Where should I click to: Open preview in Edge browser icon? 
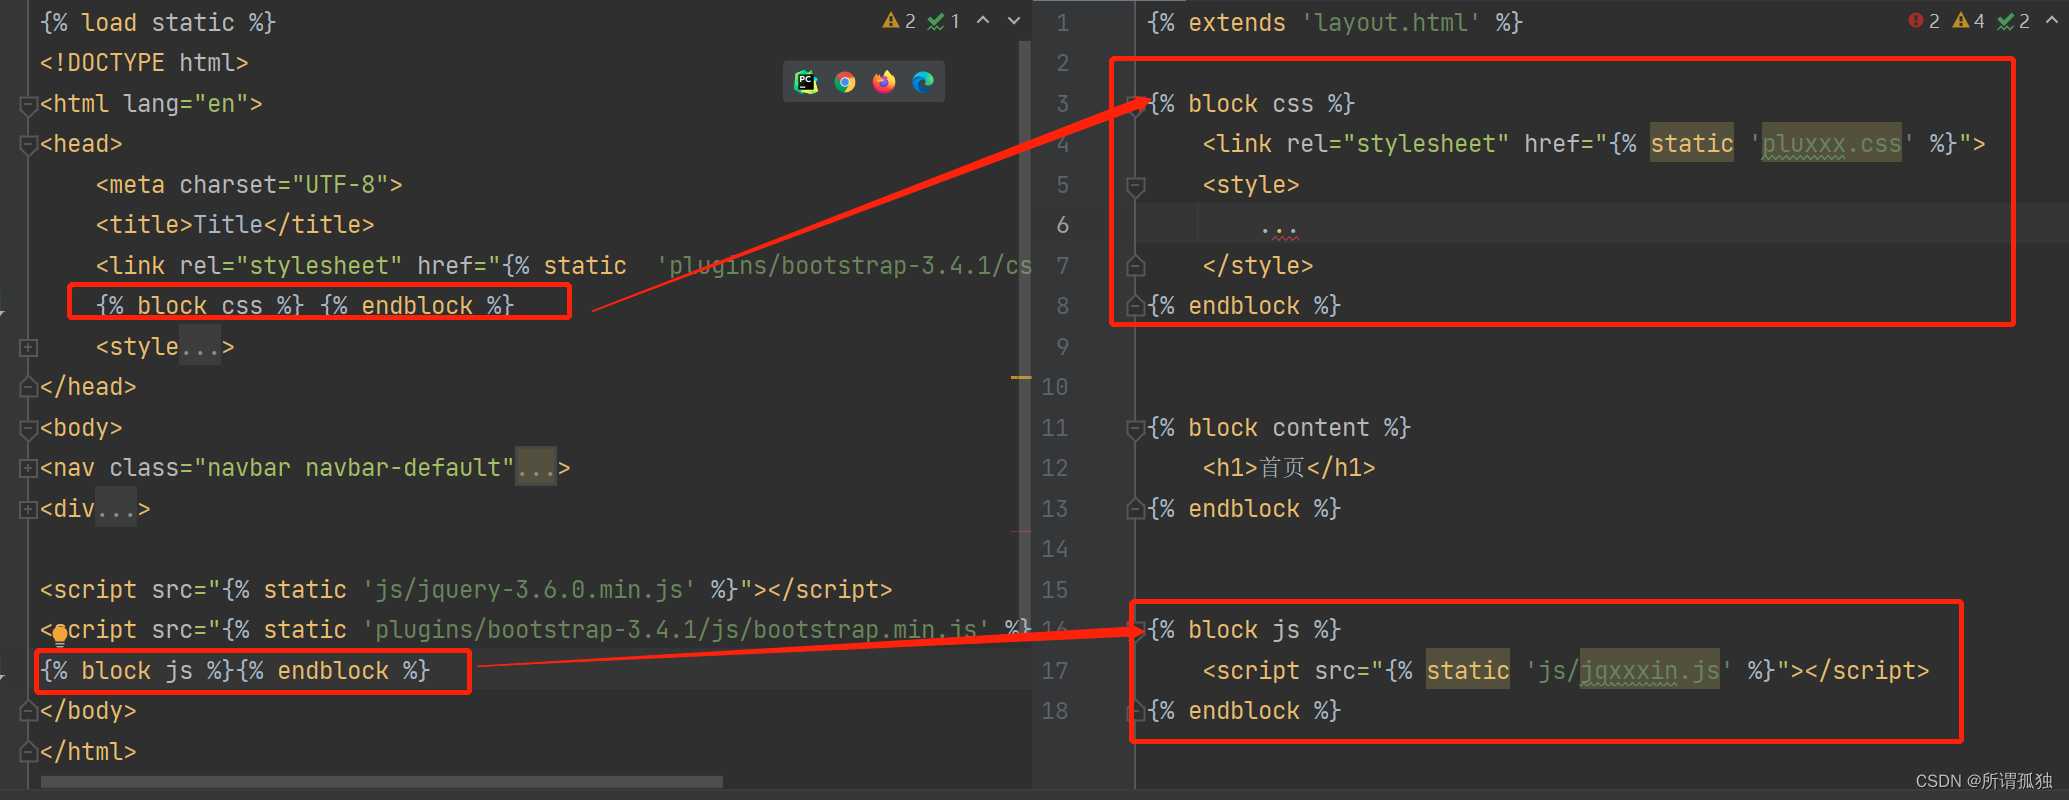click(923, 82)
